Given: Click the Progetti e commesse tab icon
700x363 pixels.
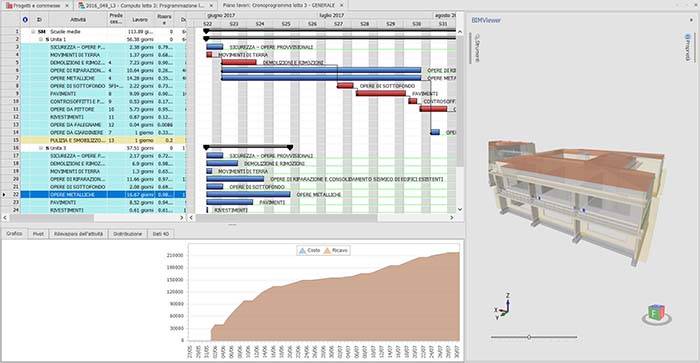Looking at the screenshot, I should tap(9, 5).
